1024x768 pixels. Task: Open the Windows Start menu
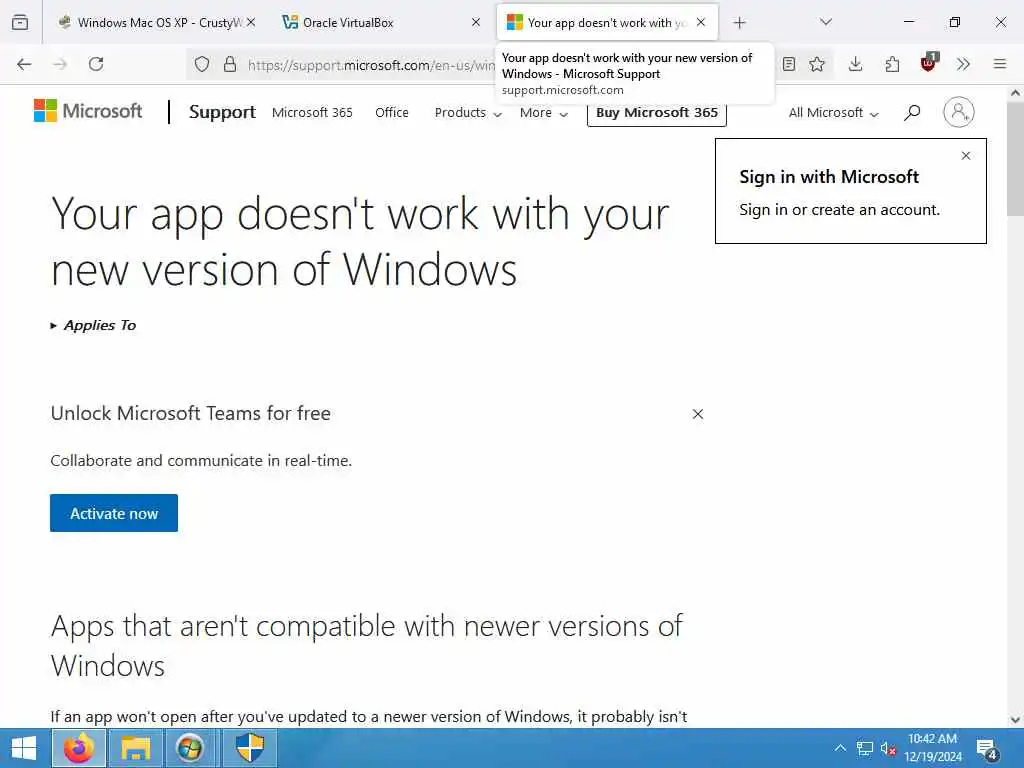(x=24, y=748)
